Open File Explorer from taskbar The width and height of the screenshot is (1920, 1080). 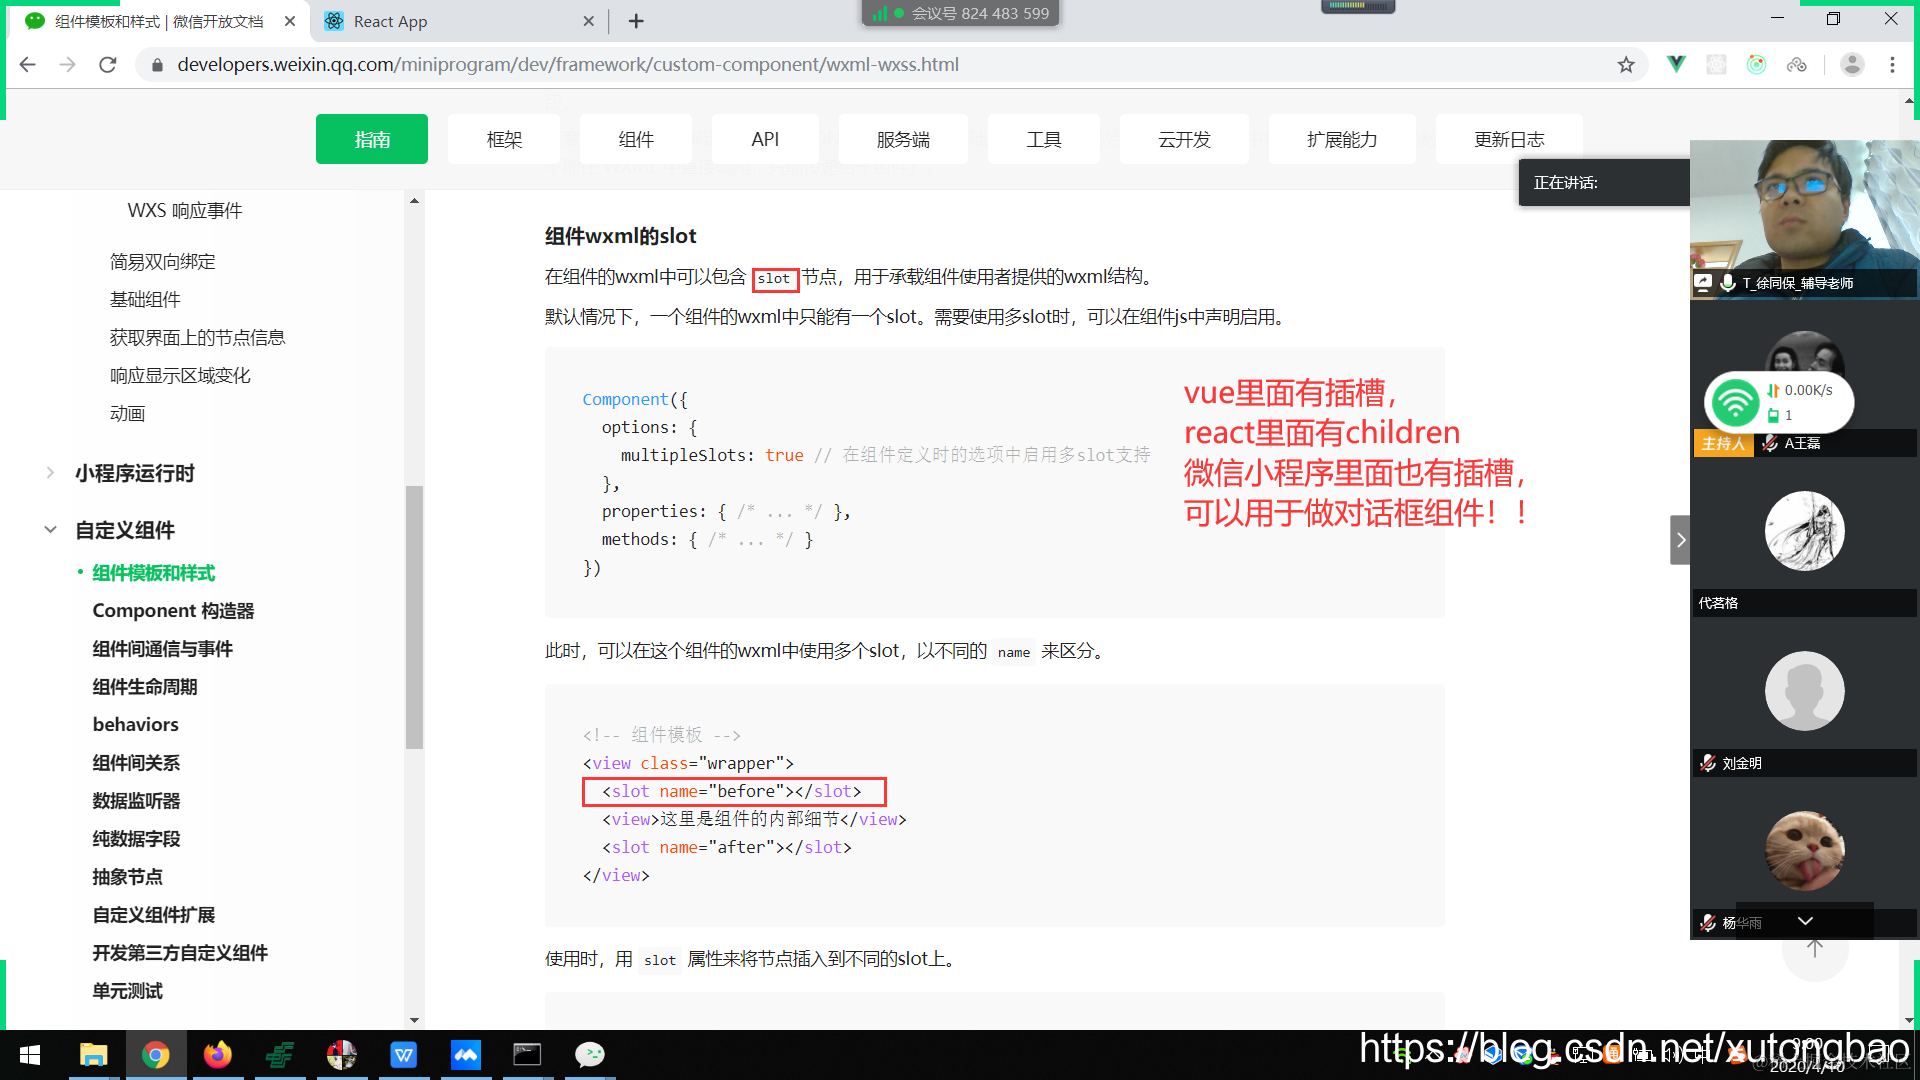tap(93, 1055)
